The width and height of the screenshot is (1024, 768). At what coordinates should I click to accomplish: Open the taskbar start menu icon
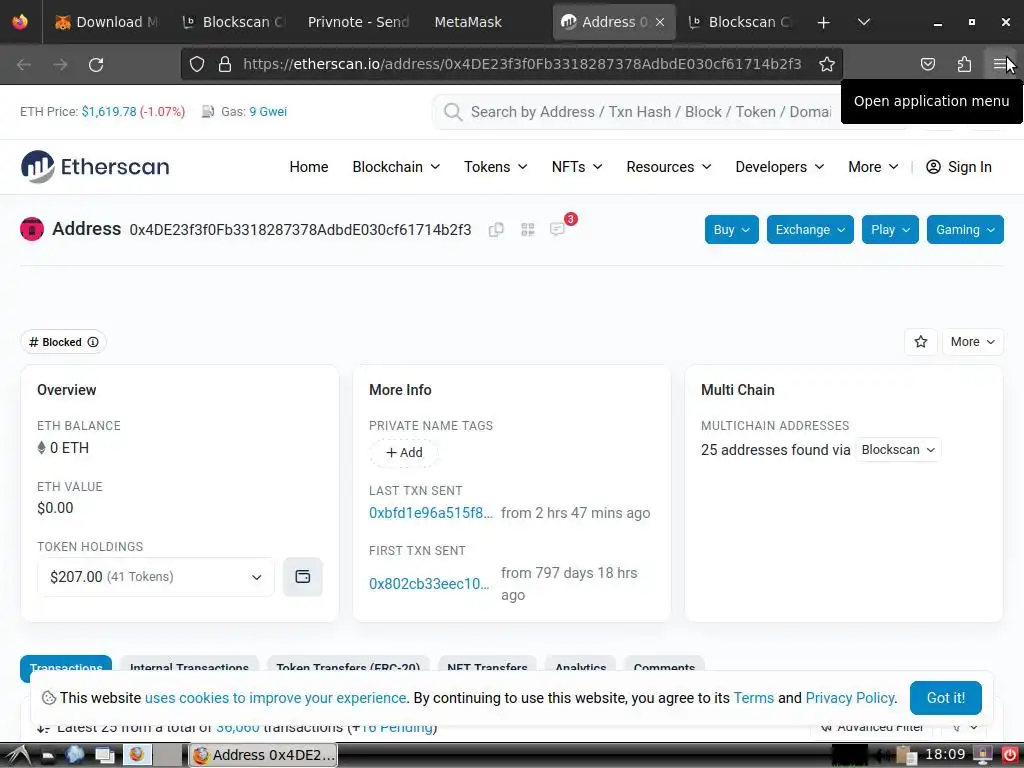(17, 756)
